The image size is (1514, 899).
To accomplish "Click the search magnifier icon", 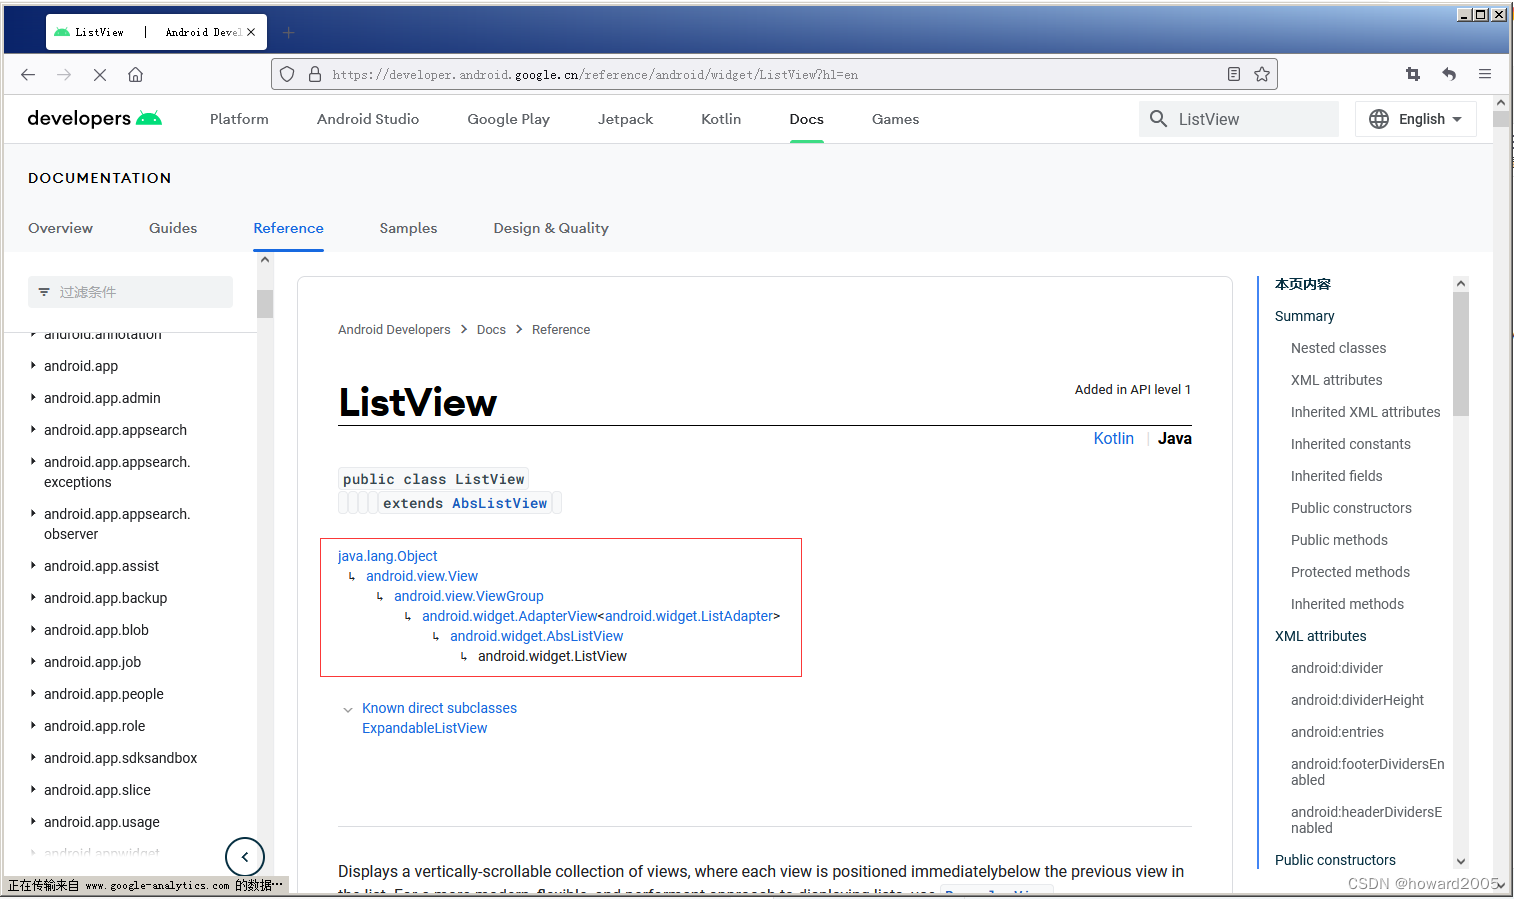I will click(x=1158, y=119).
